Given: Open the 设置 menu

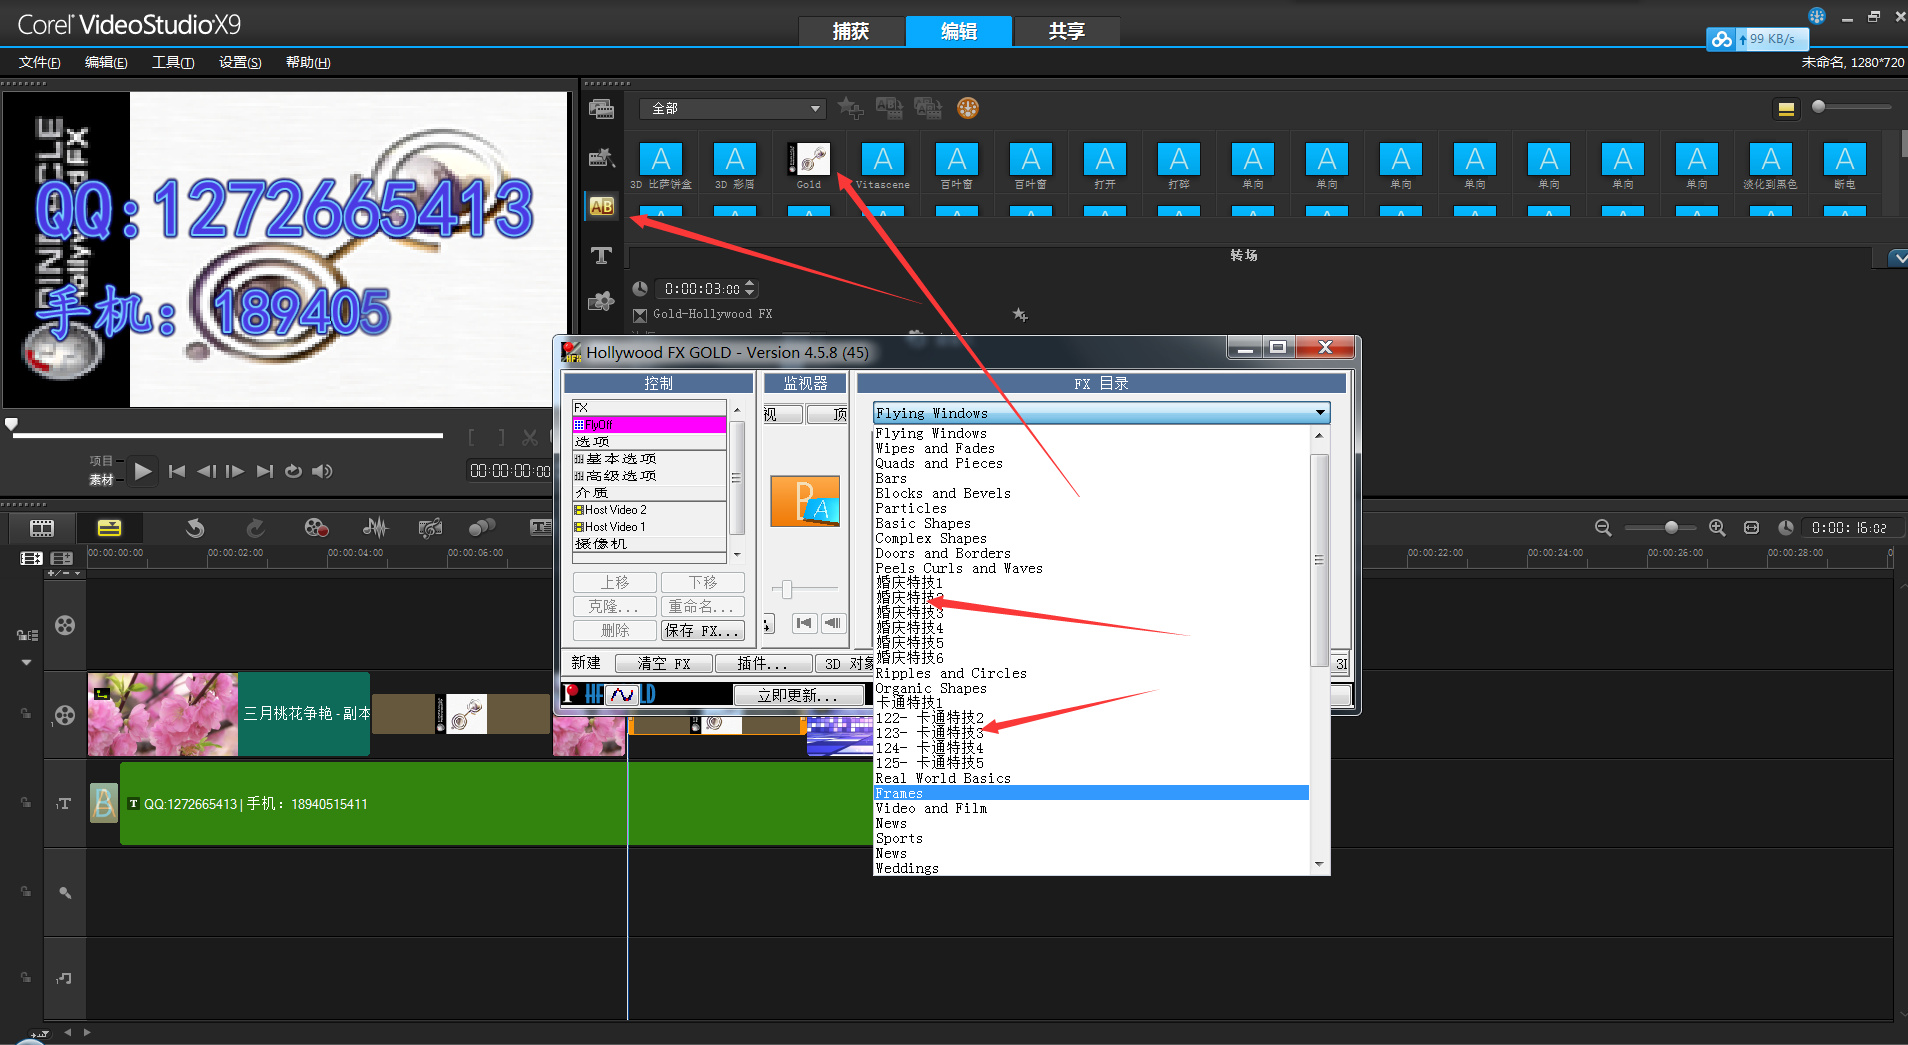Looking at the screenshot, I should tap(240, 62).
